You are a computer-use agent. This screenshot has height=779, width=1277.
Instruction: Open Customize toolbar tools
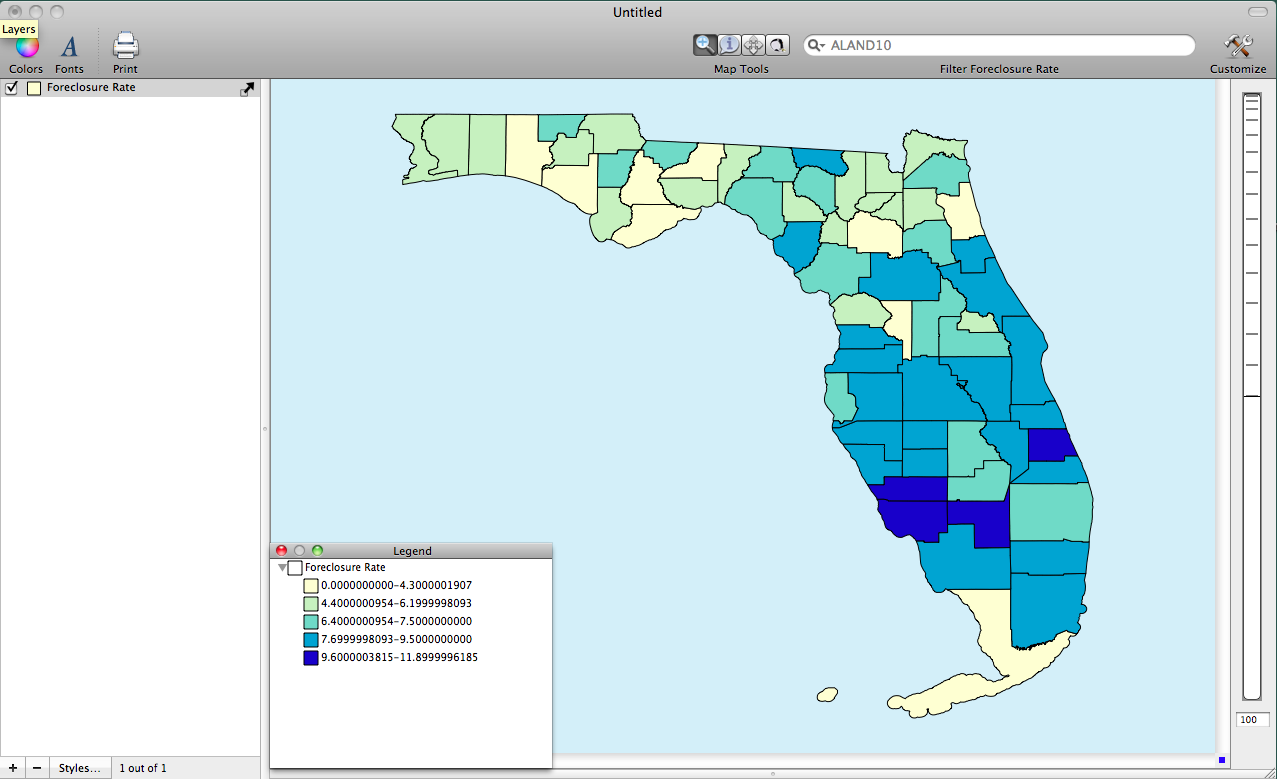click(x=1238, y=47)
